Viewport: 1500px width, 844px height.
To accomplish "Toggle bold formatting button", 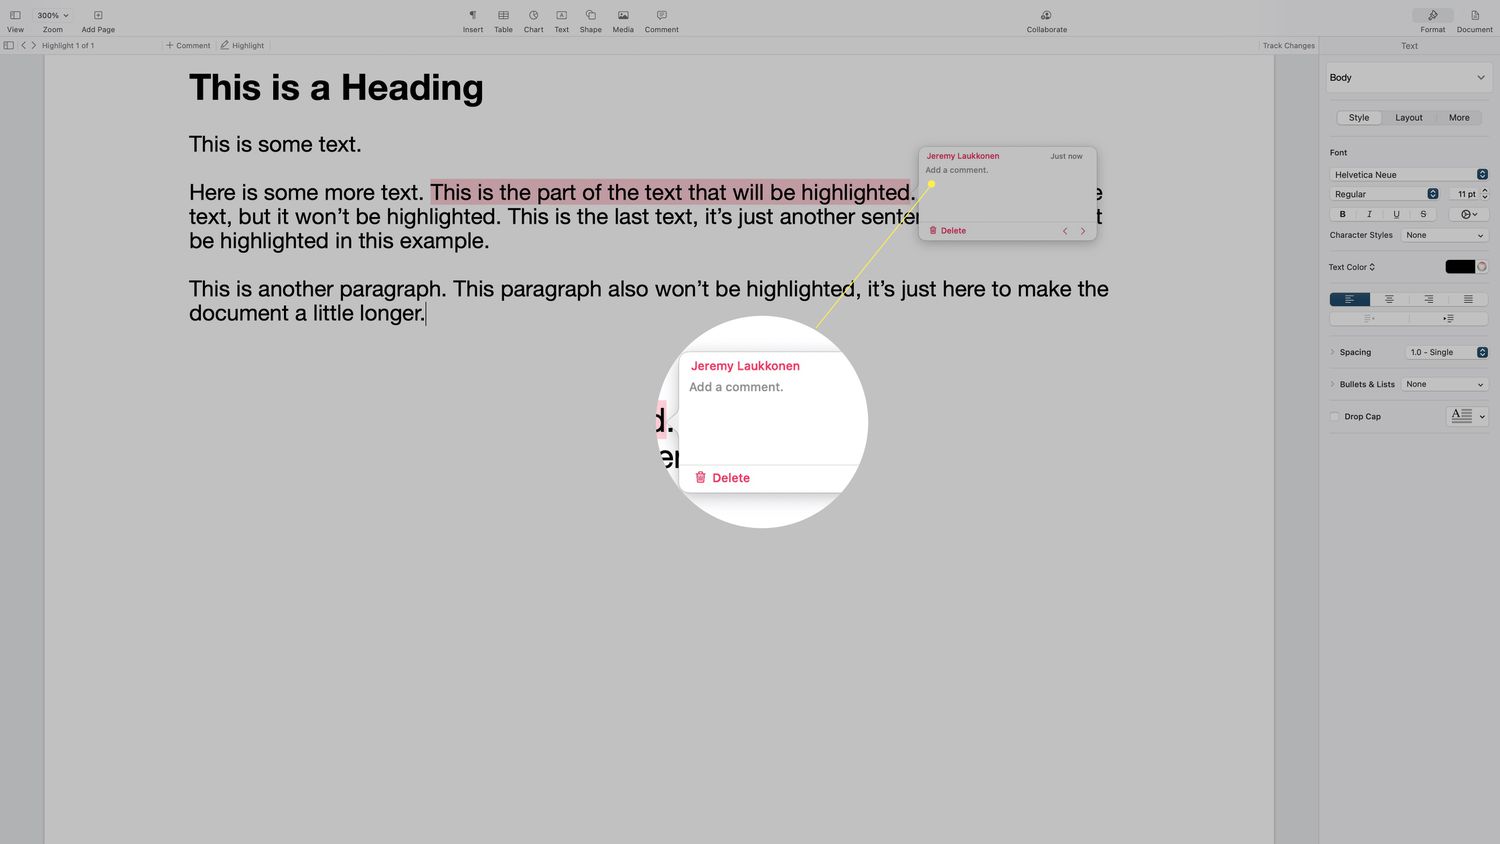I will click(x=1342, y=214).
